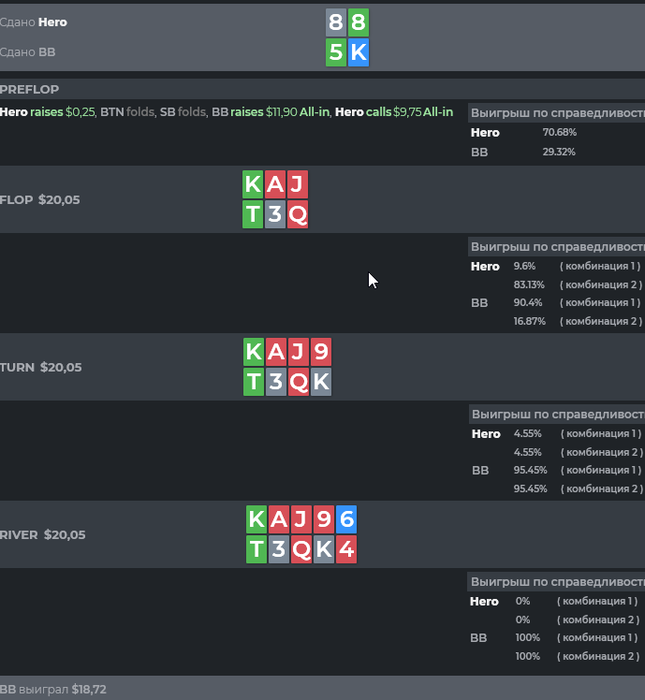Click Hero's green 8 hole card
This screenshot has height=700, width=645.
click(358, 23)
